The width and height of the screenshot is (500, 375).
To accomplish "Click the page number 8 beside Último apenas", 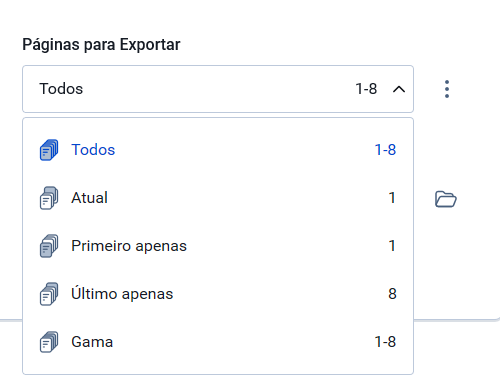I will (392, 294).
